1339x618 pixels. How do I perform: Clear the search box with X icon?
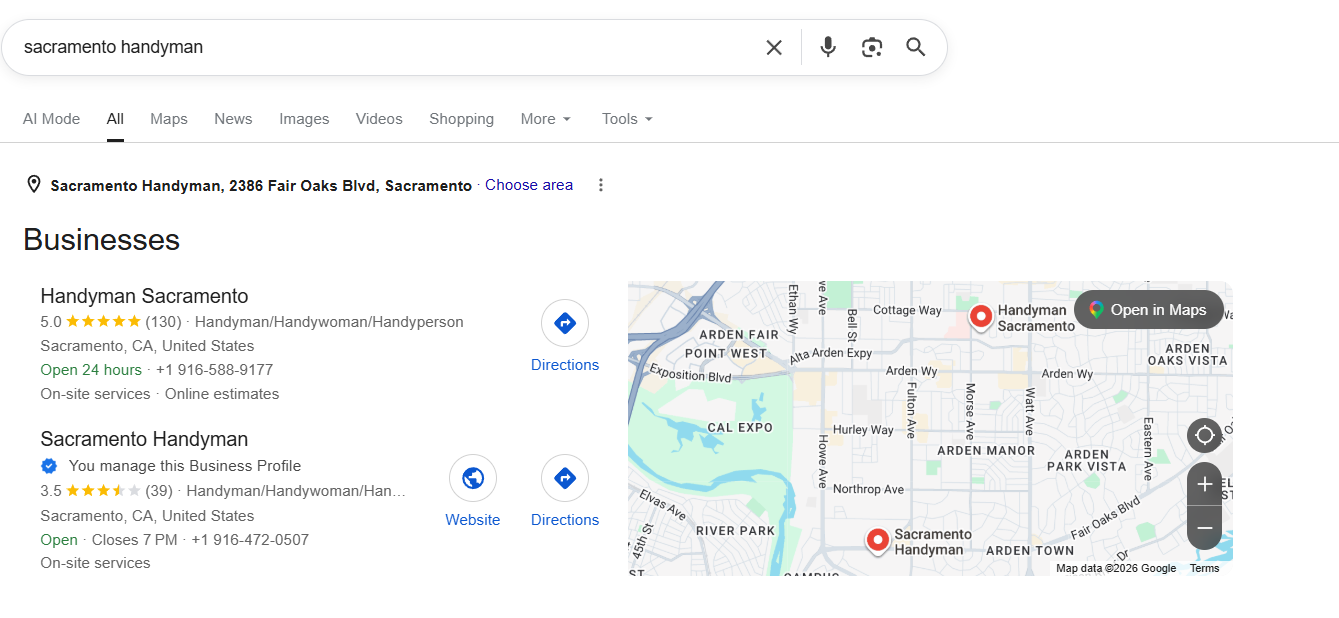[x=774, y=47]
